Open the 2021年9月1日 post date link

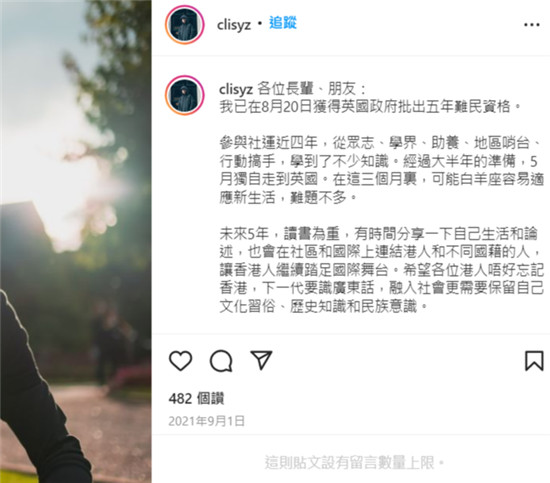(x=206, y=421)
